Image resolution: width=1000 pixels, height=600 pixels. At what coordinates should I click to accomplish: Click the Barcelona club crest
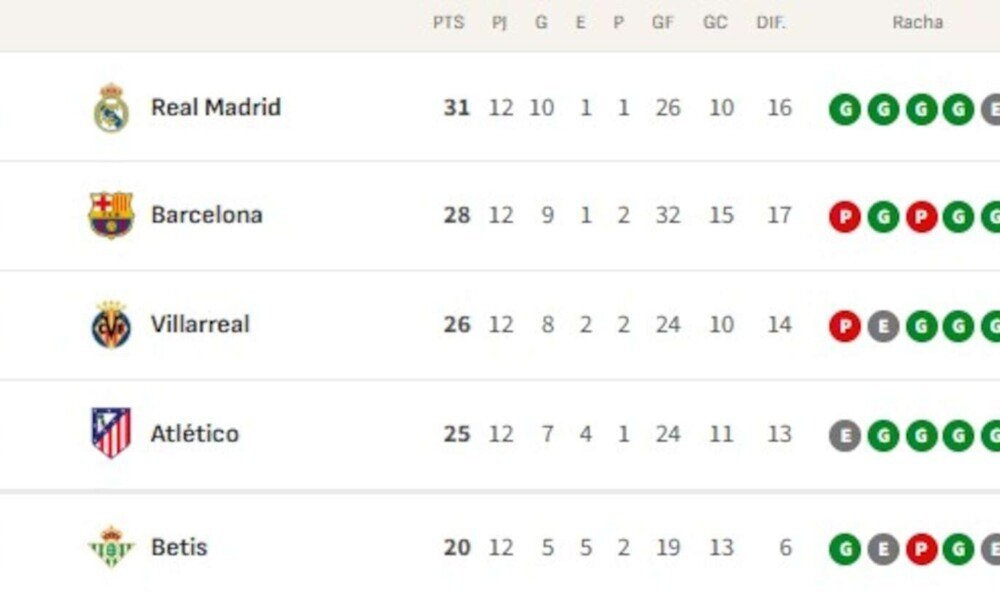[111, 215]
